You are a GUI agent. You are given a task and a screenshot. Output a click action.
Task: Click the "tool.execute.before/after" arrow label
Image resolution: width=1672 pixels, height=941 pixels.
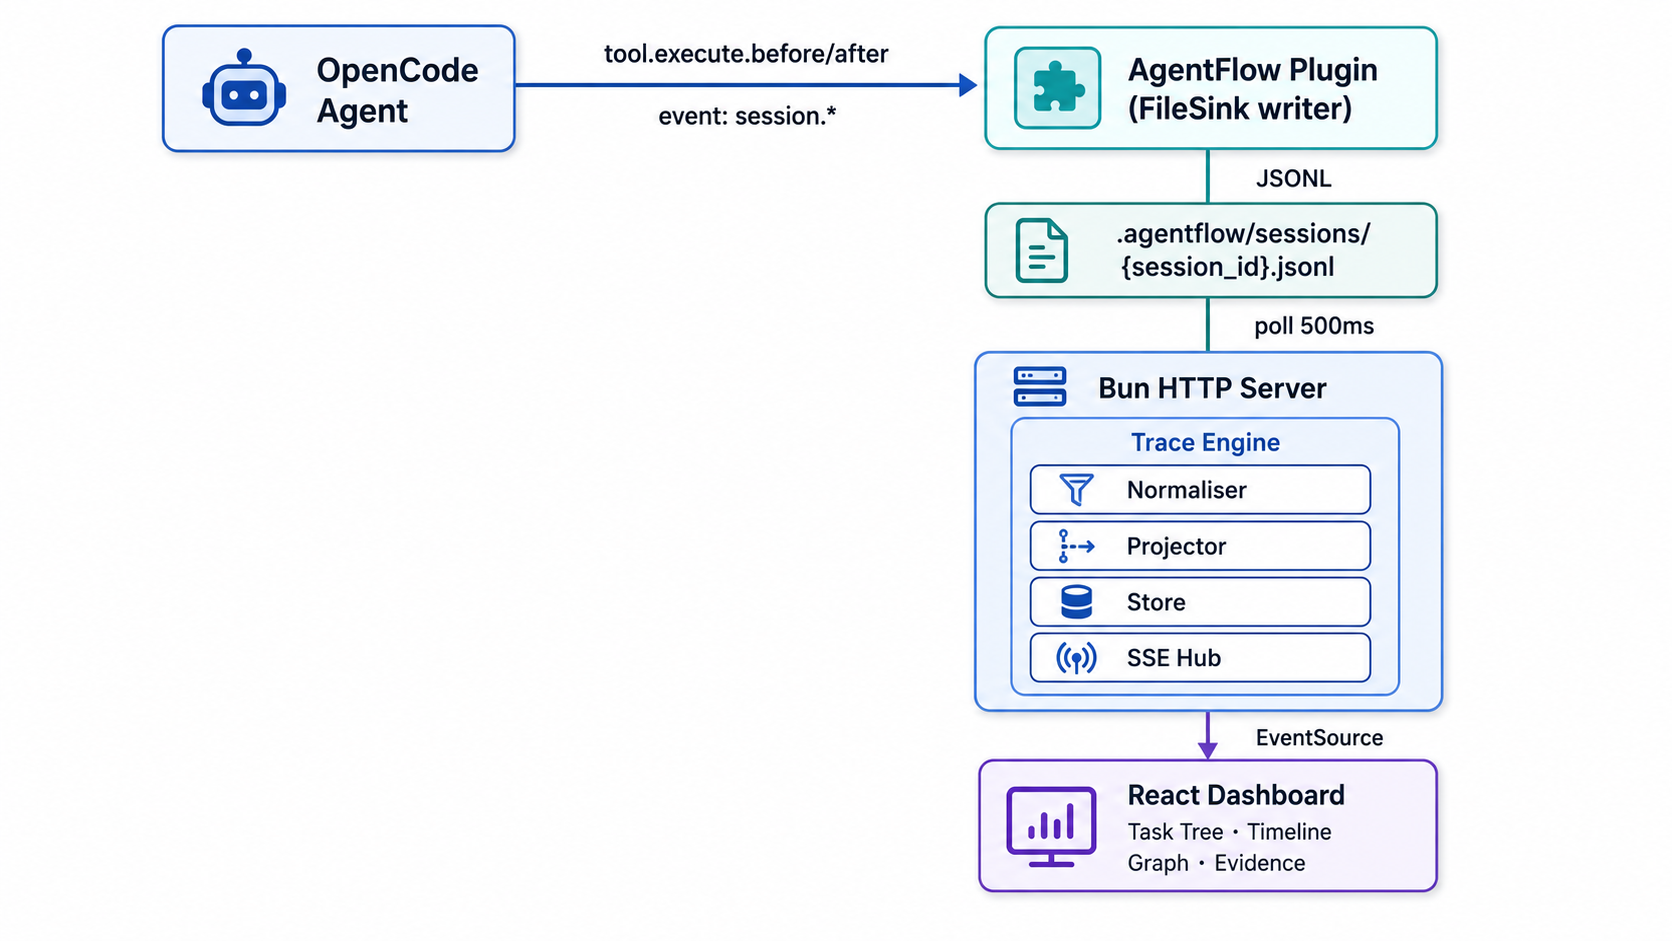pyautogui.click(x=746, y=54)
